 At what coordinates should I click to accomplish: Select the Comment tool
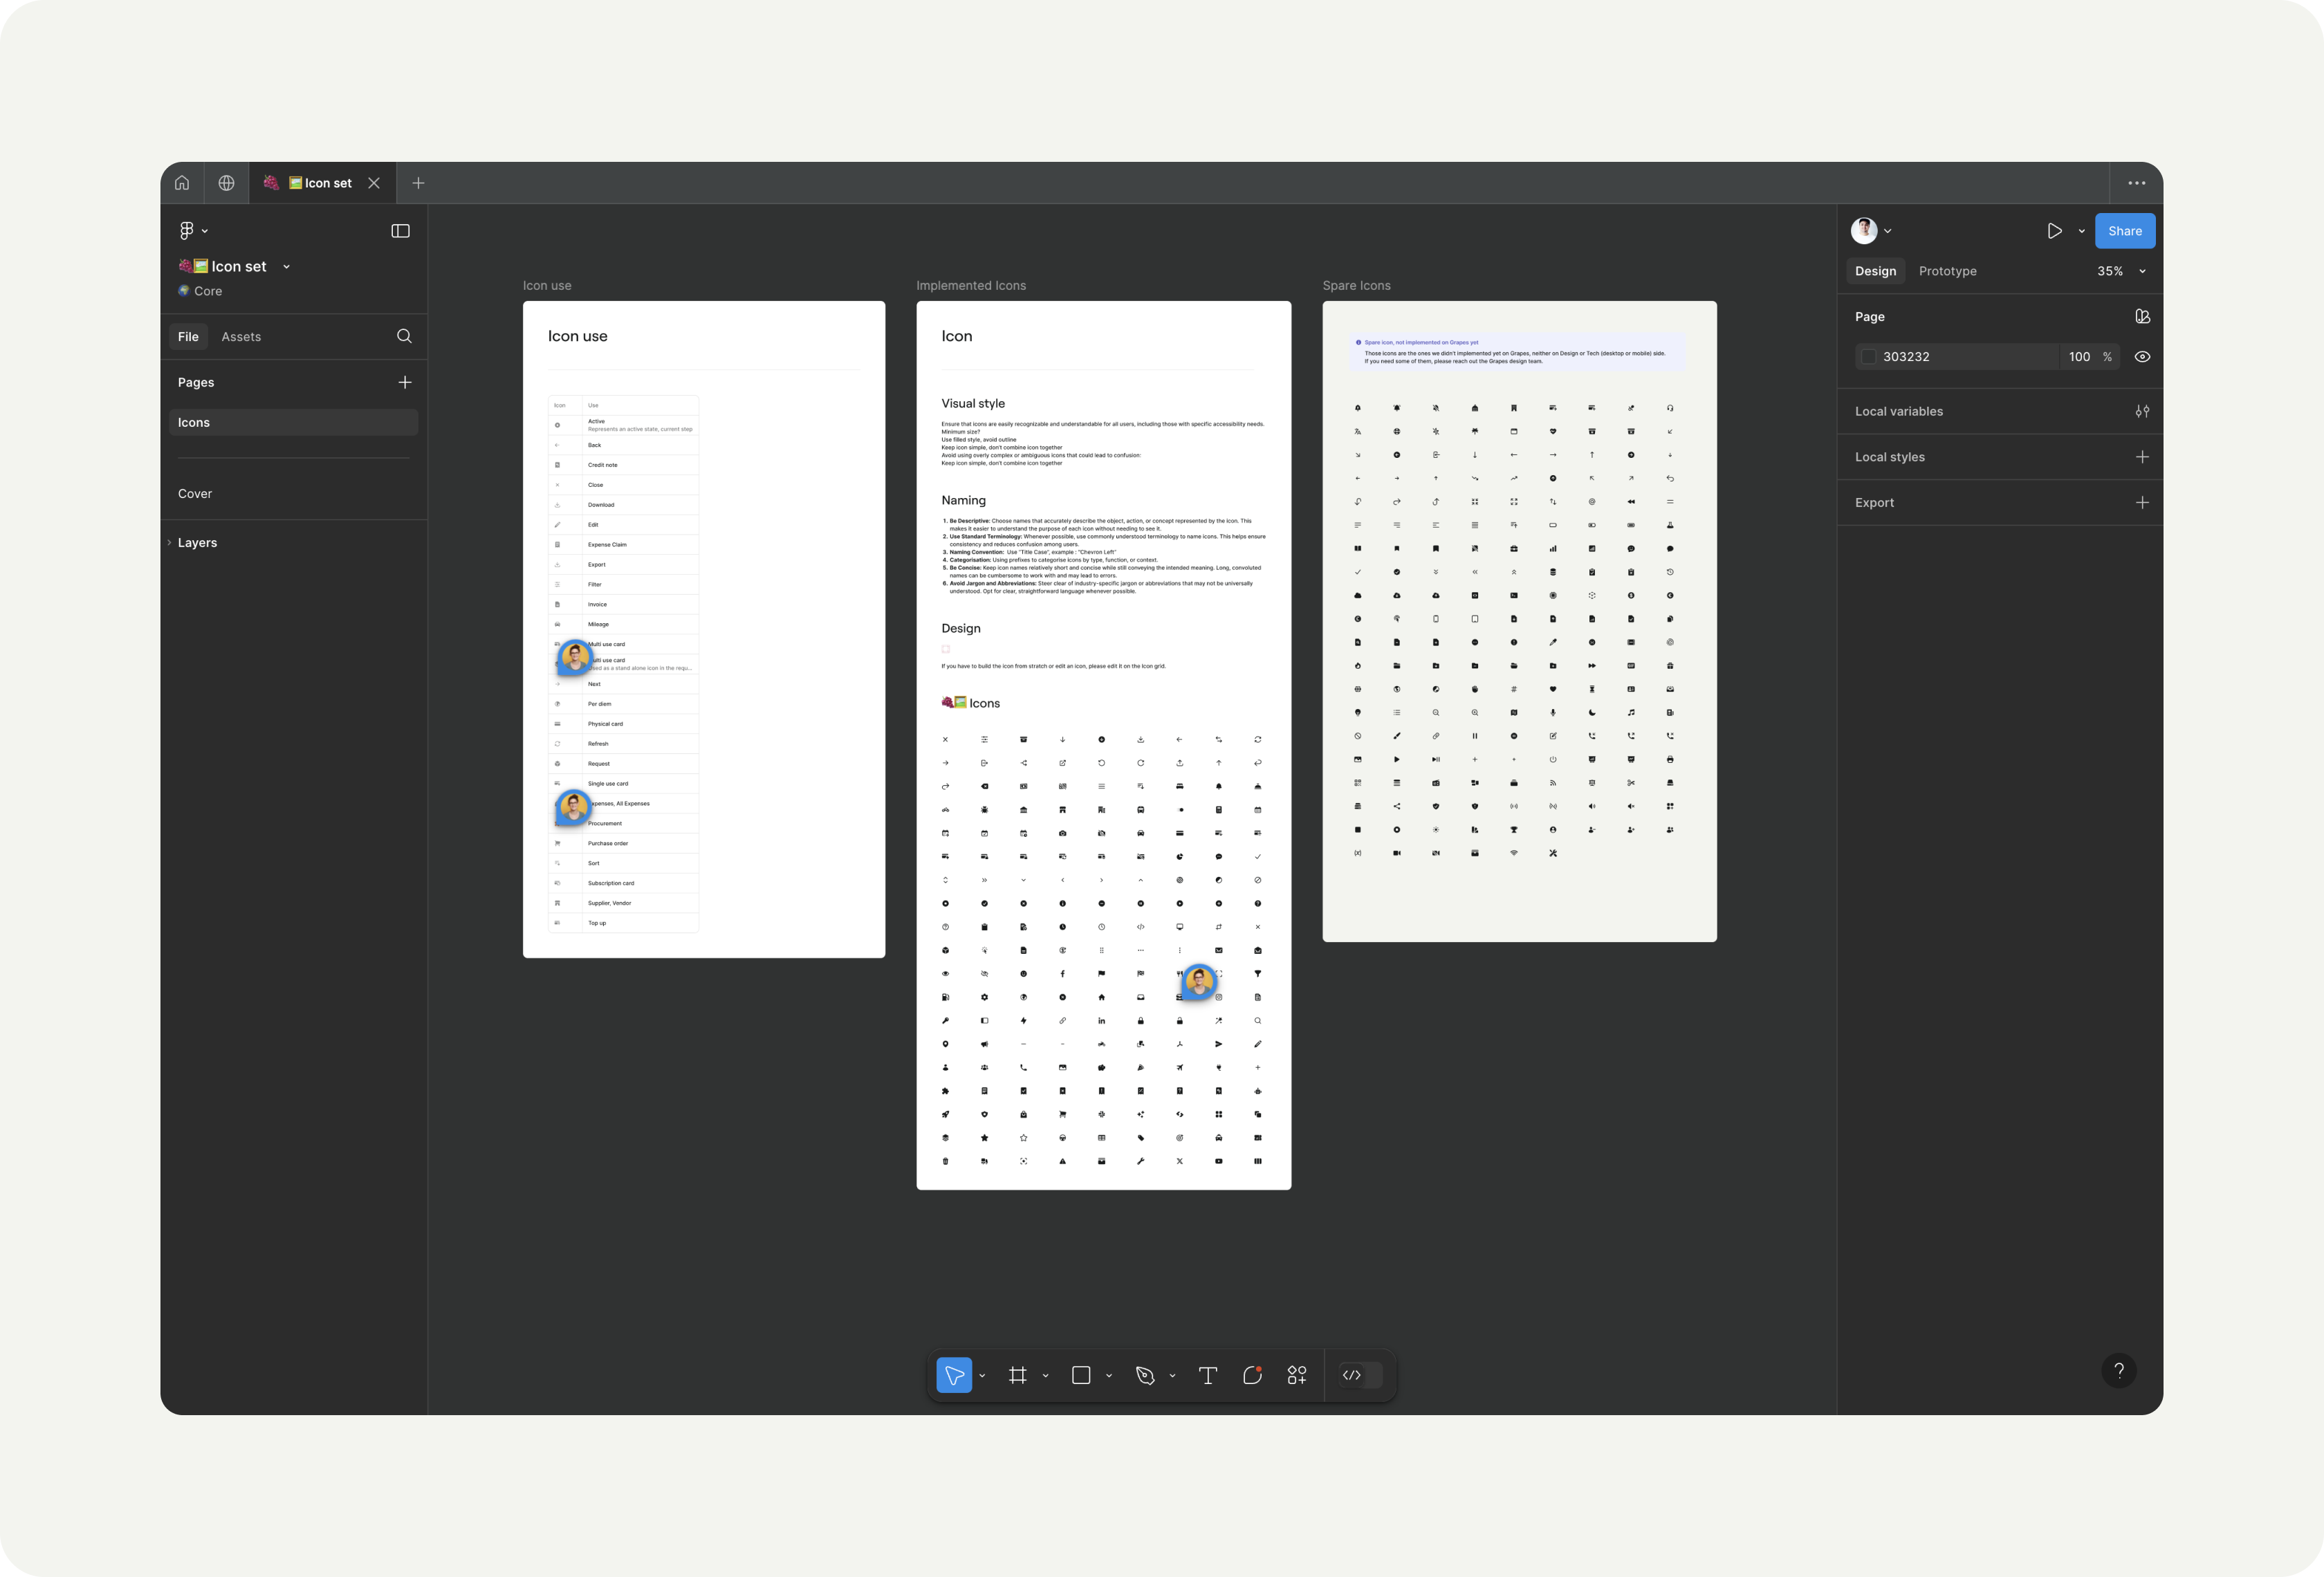[1252, 1375]
